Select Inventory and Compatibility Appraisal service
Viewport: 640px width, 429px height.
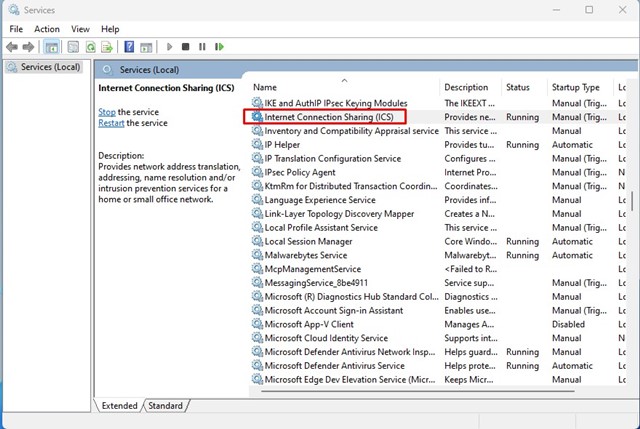coord(351,131)
